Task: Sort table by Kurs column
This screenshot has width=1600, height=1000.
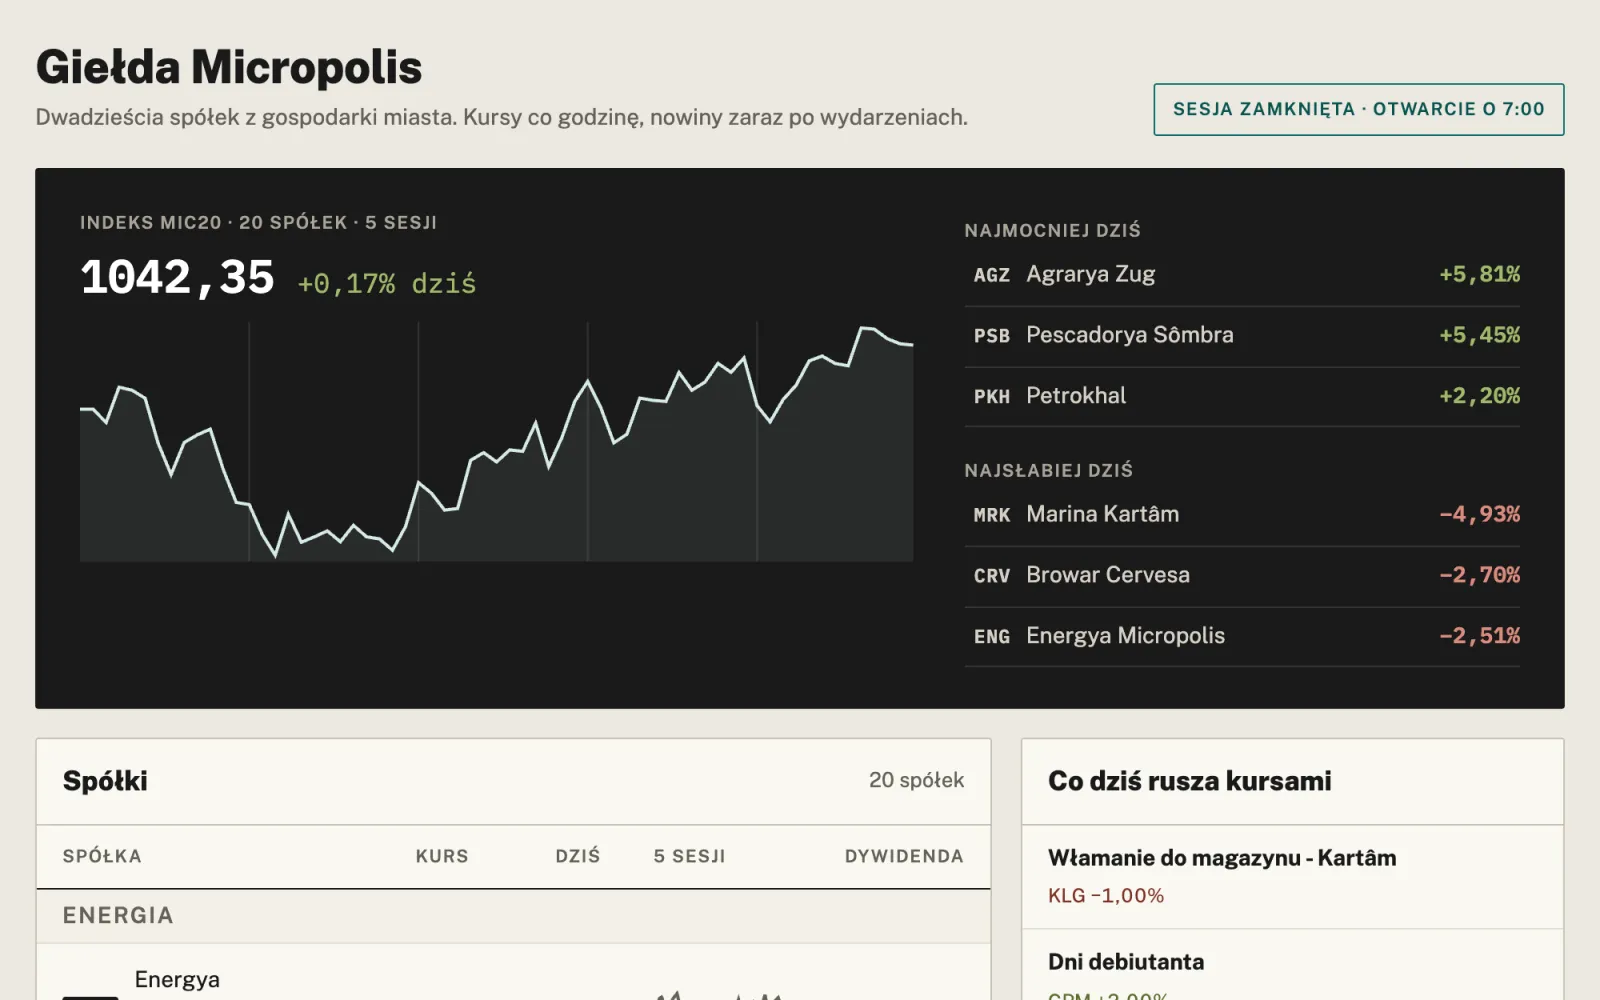Action: 442,856
